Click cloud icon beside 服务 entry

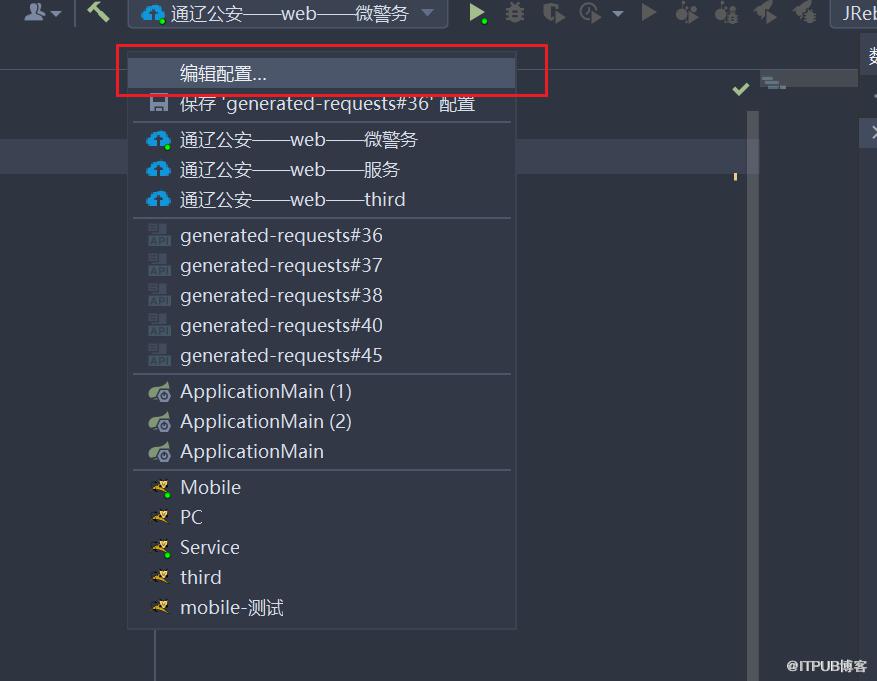(x=158, y=169)
